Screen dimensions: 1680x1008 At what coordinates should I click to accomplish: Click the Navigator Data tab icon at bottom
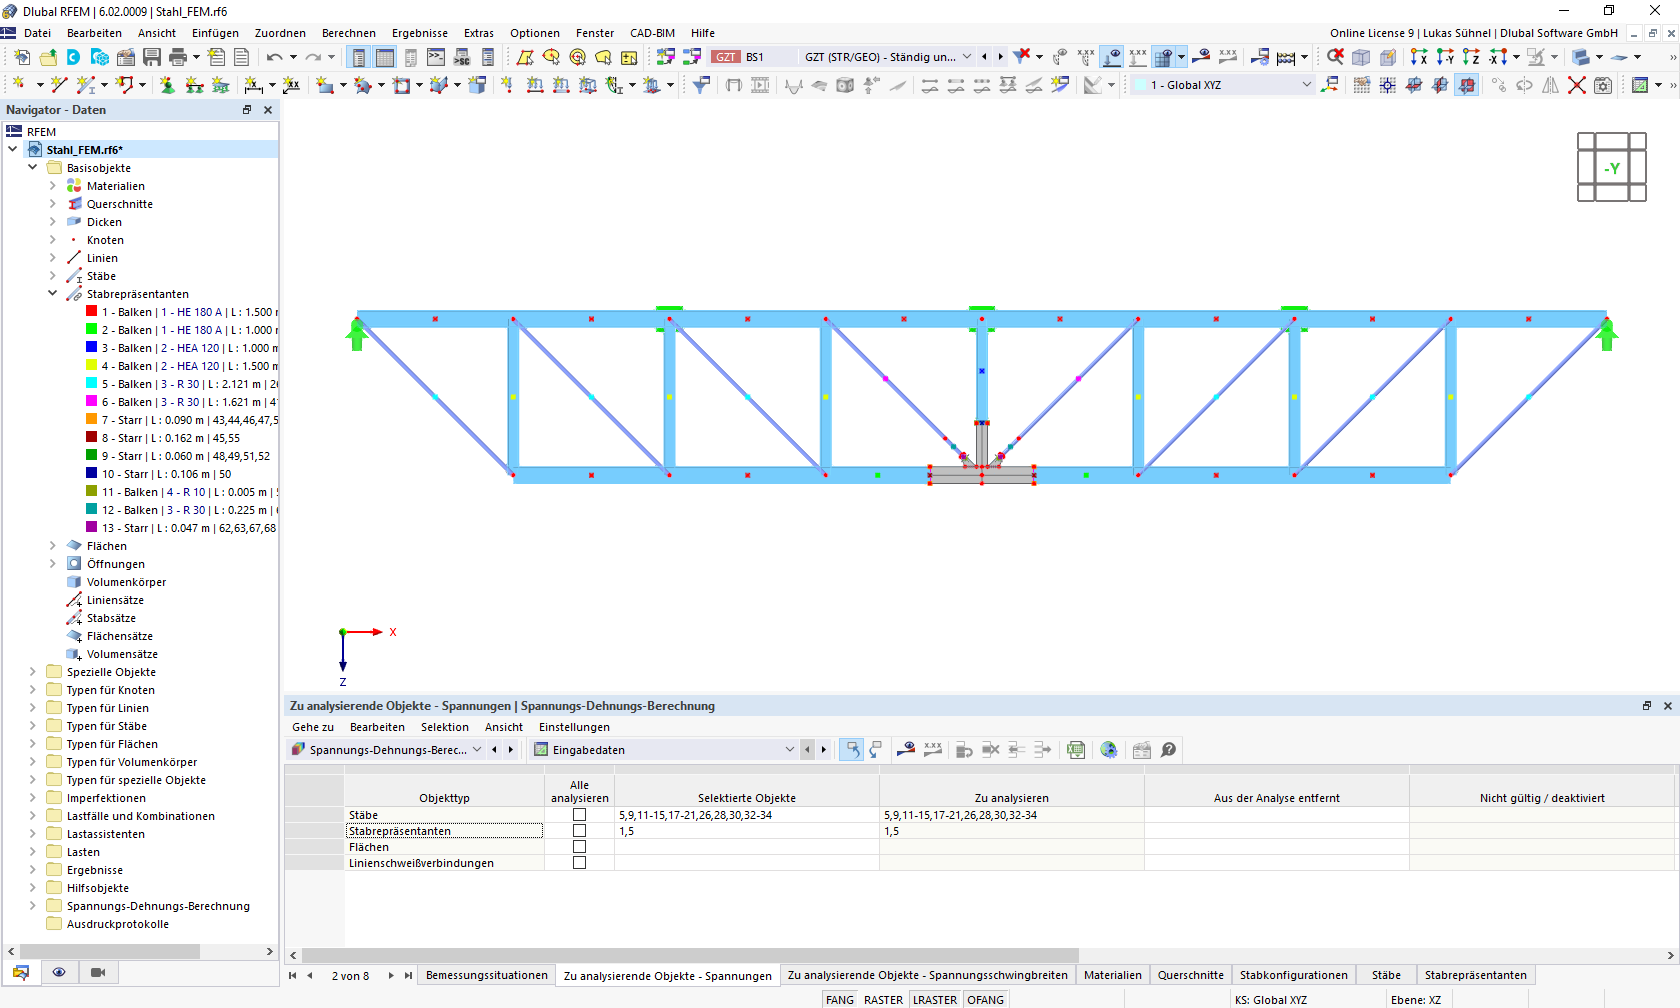tap(21, 972)
